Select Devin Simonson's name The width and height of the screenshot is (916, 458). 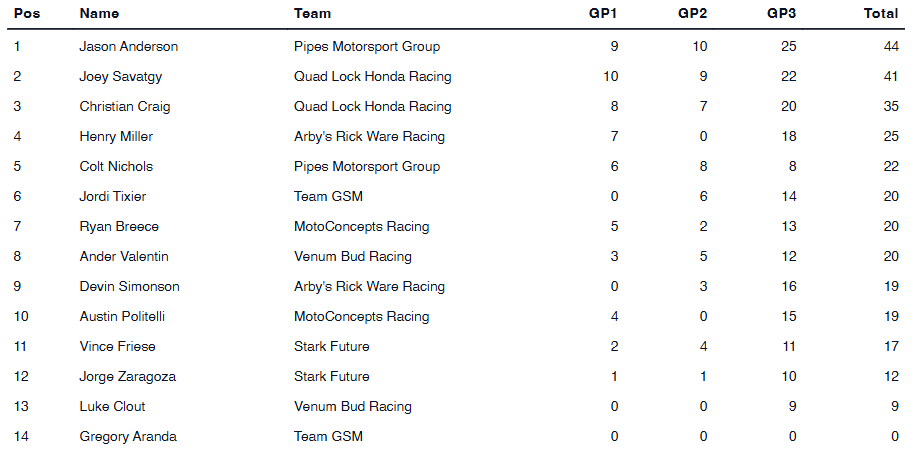130,287
